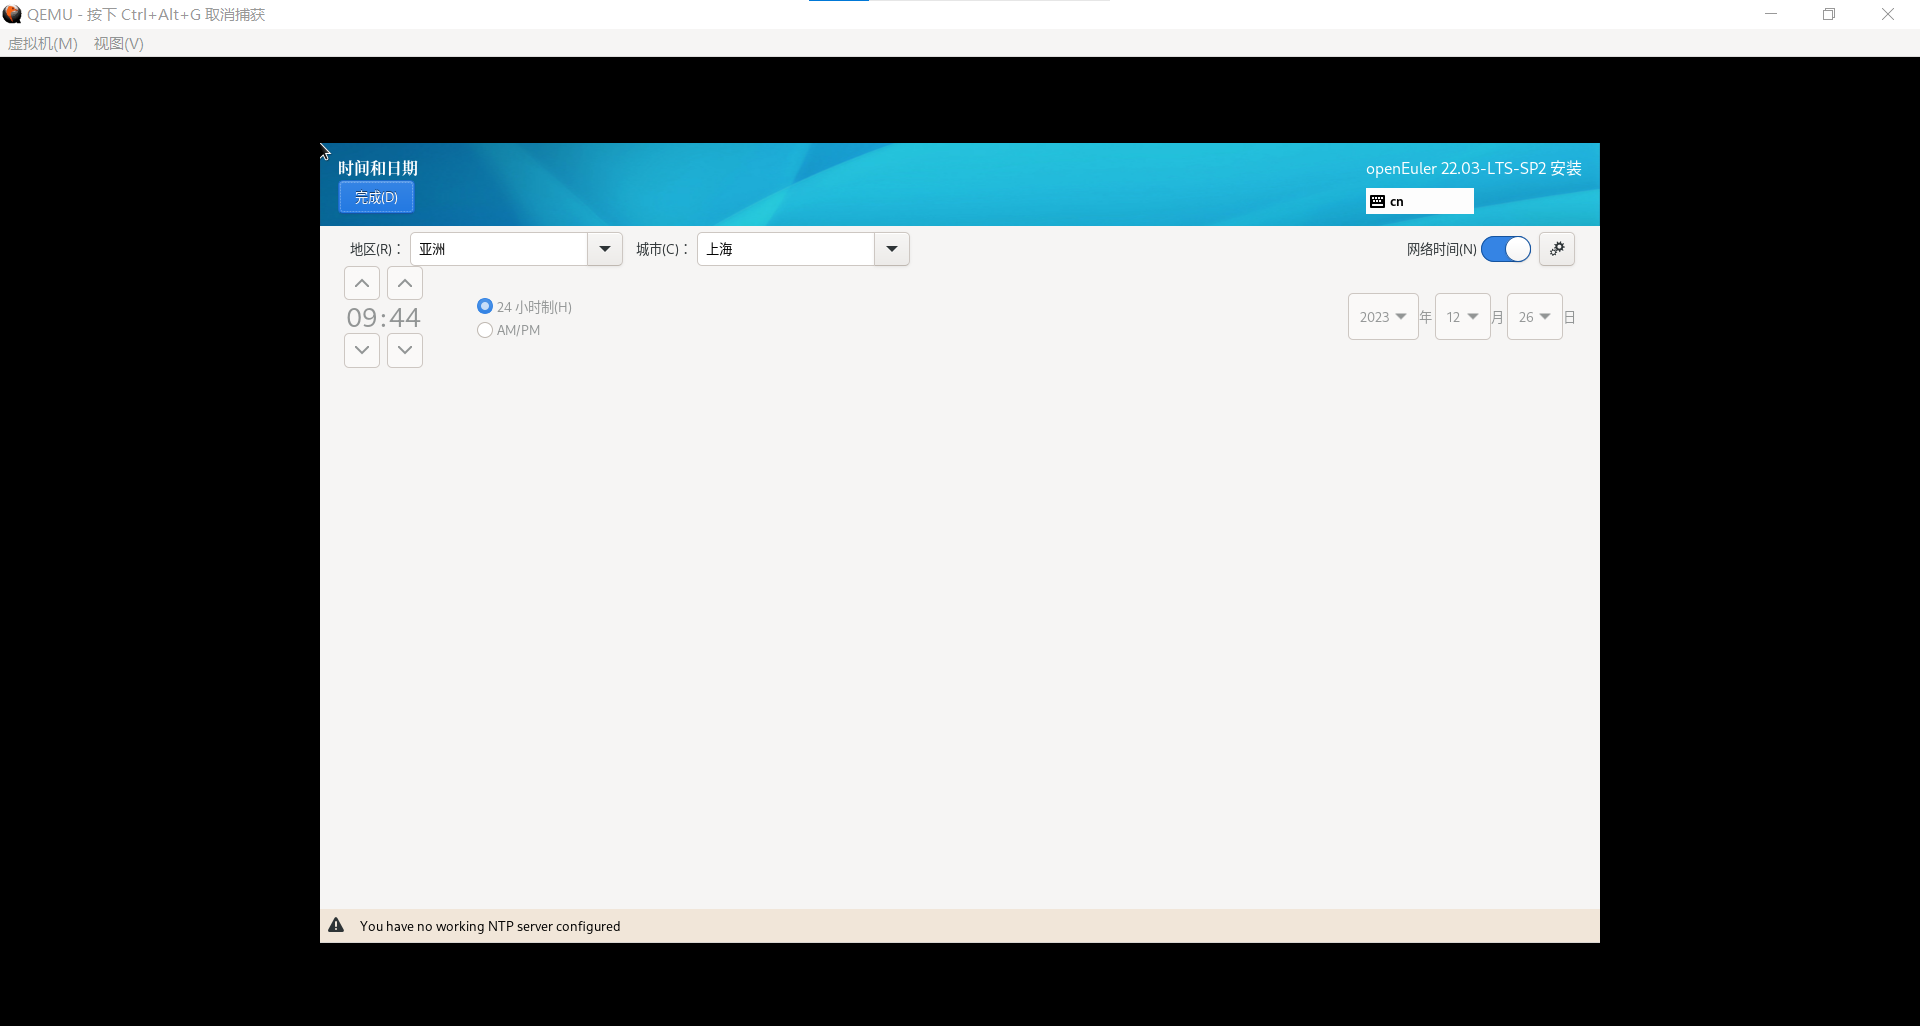Image resolution: width=1920 pixels, height=1026 pixels.
Task: Select the 24 小时制(H) radio option
Action: coord(525,307)
